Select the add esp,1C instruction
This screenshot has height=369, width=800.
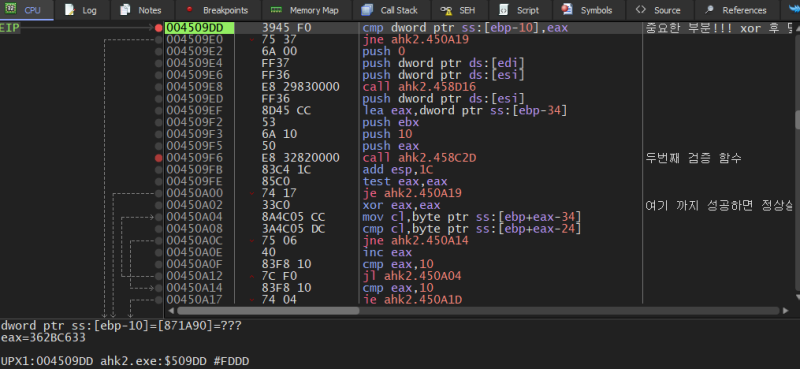pyautogui.click(x=397, y=170)
